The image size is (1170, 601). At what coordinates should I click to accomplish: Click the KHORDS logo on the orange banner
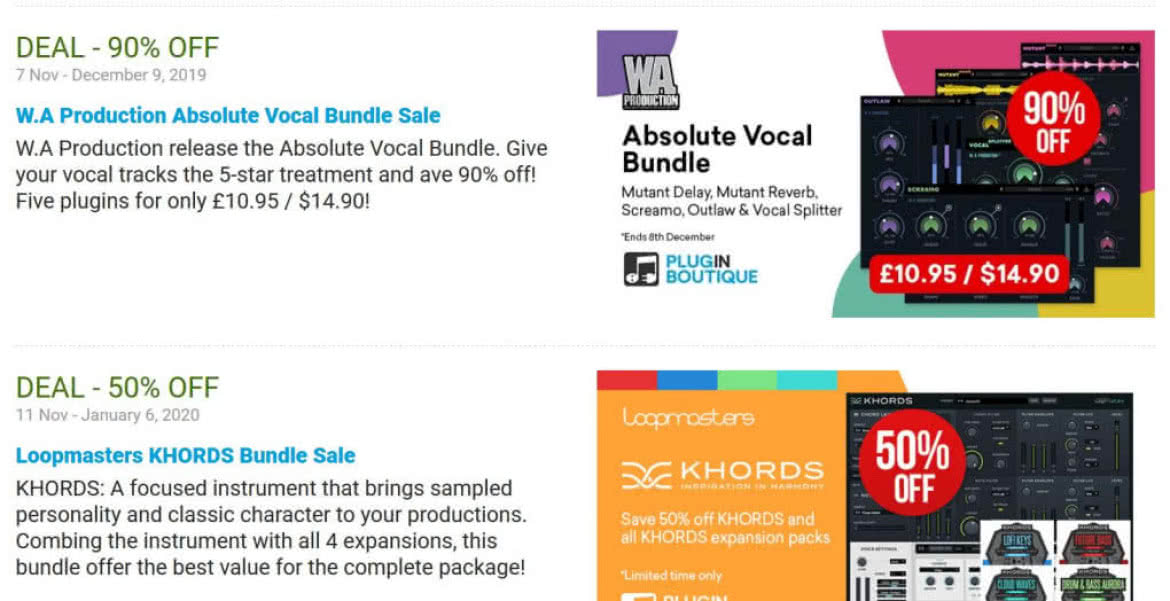(722, 475)
